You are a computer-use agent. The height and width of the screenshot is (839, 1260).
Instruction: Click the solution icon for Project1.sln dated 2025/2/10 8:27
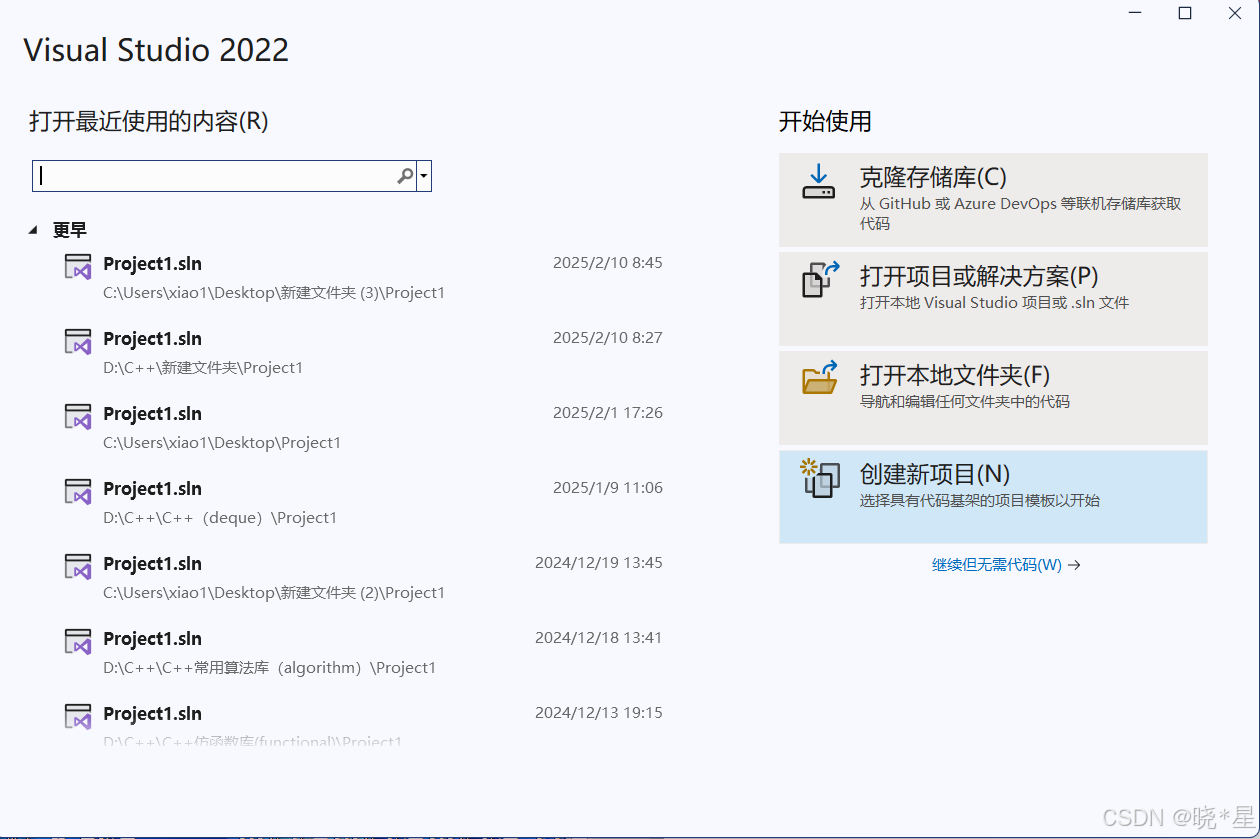pyautogui.click(x=78, y=341)
